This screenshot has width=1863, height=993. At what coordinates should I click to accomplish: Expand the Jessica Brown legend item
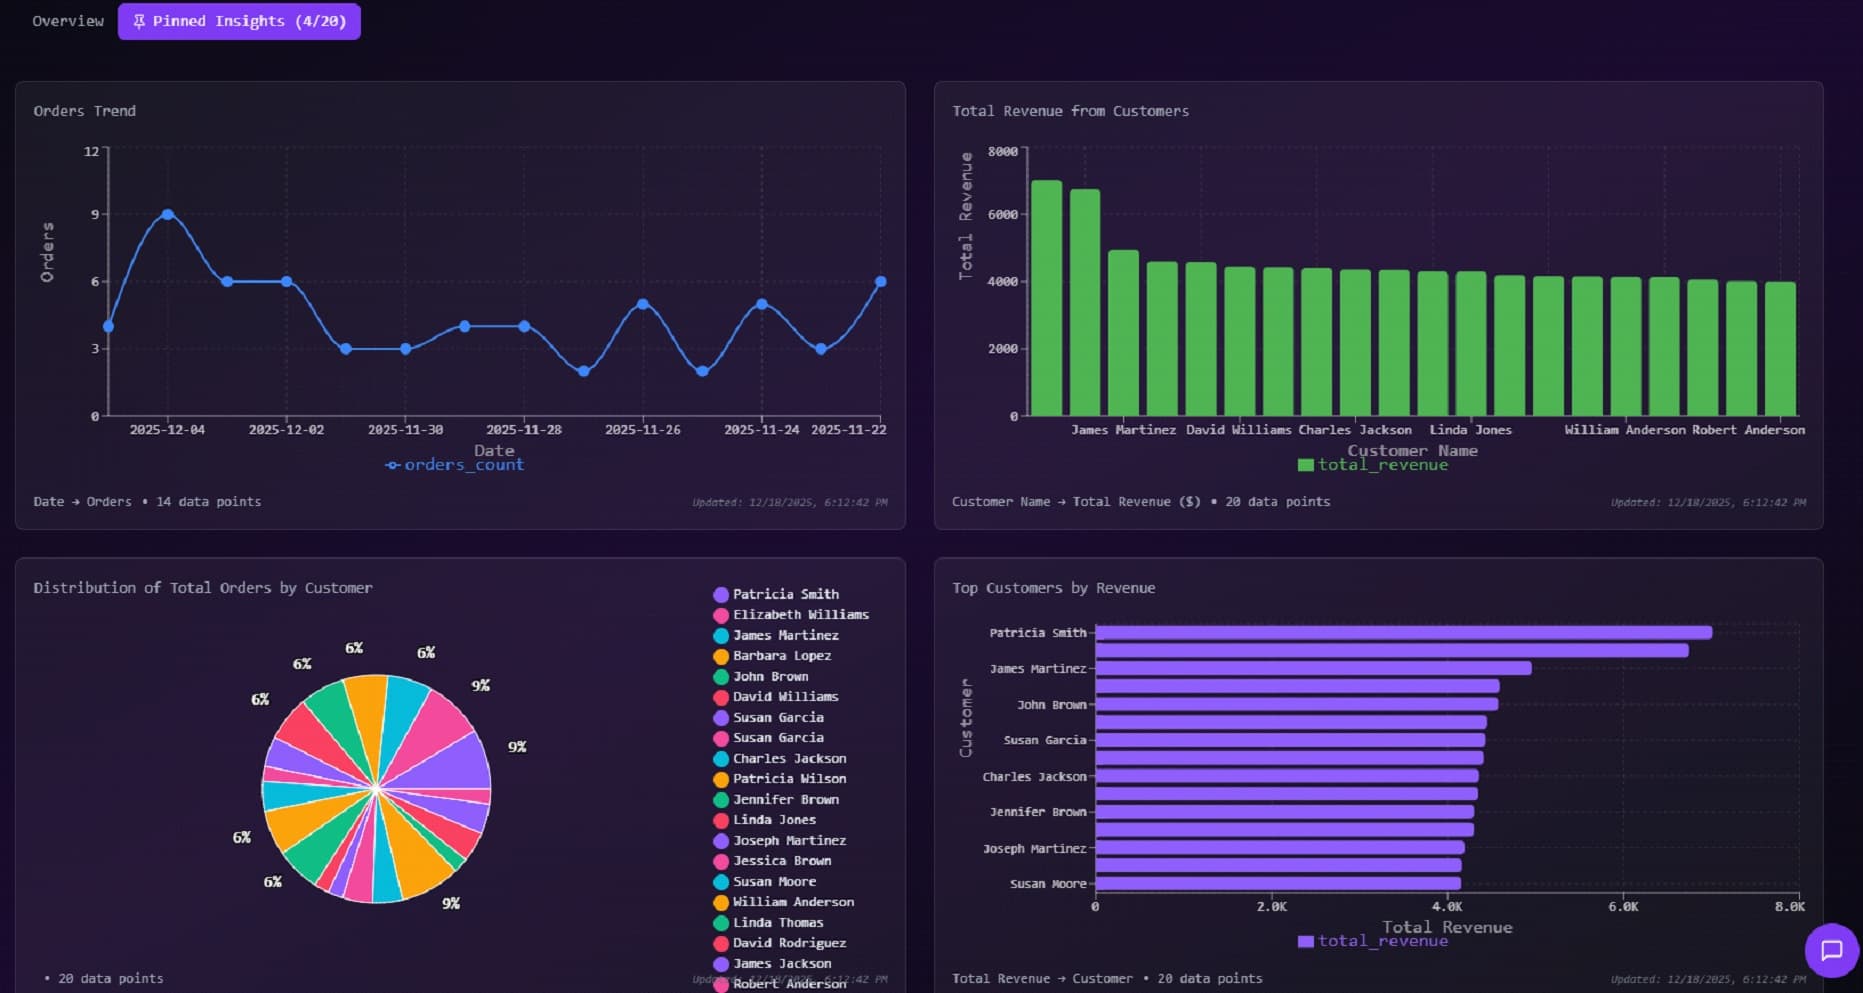(780, 860)
